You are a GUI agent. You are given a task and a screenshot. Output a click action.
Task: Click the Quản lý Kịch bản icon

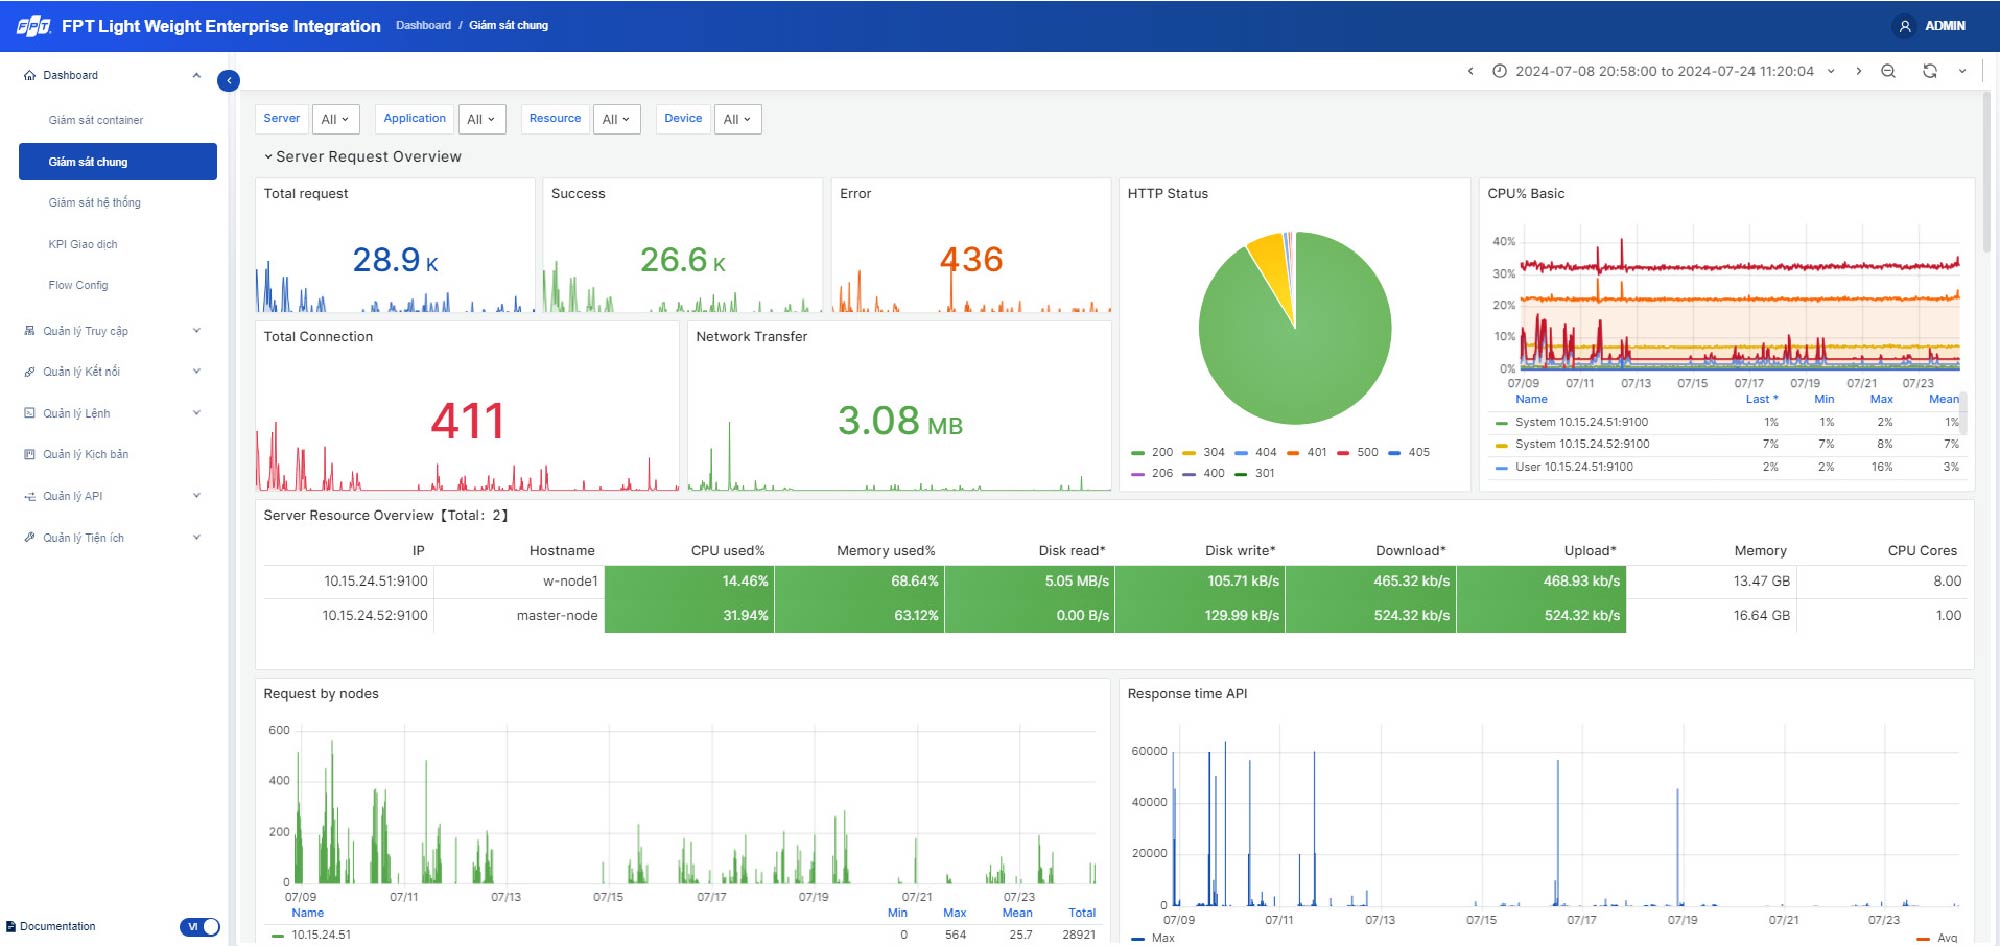click(30, 454)
